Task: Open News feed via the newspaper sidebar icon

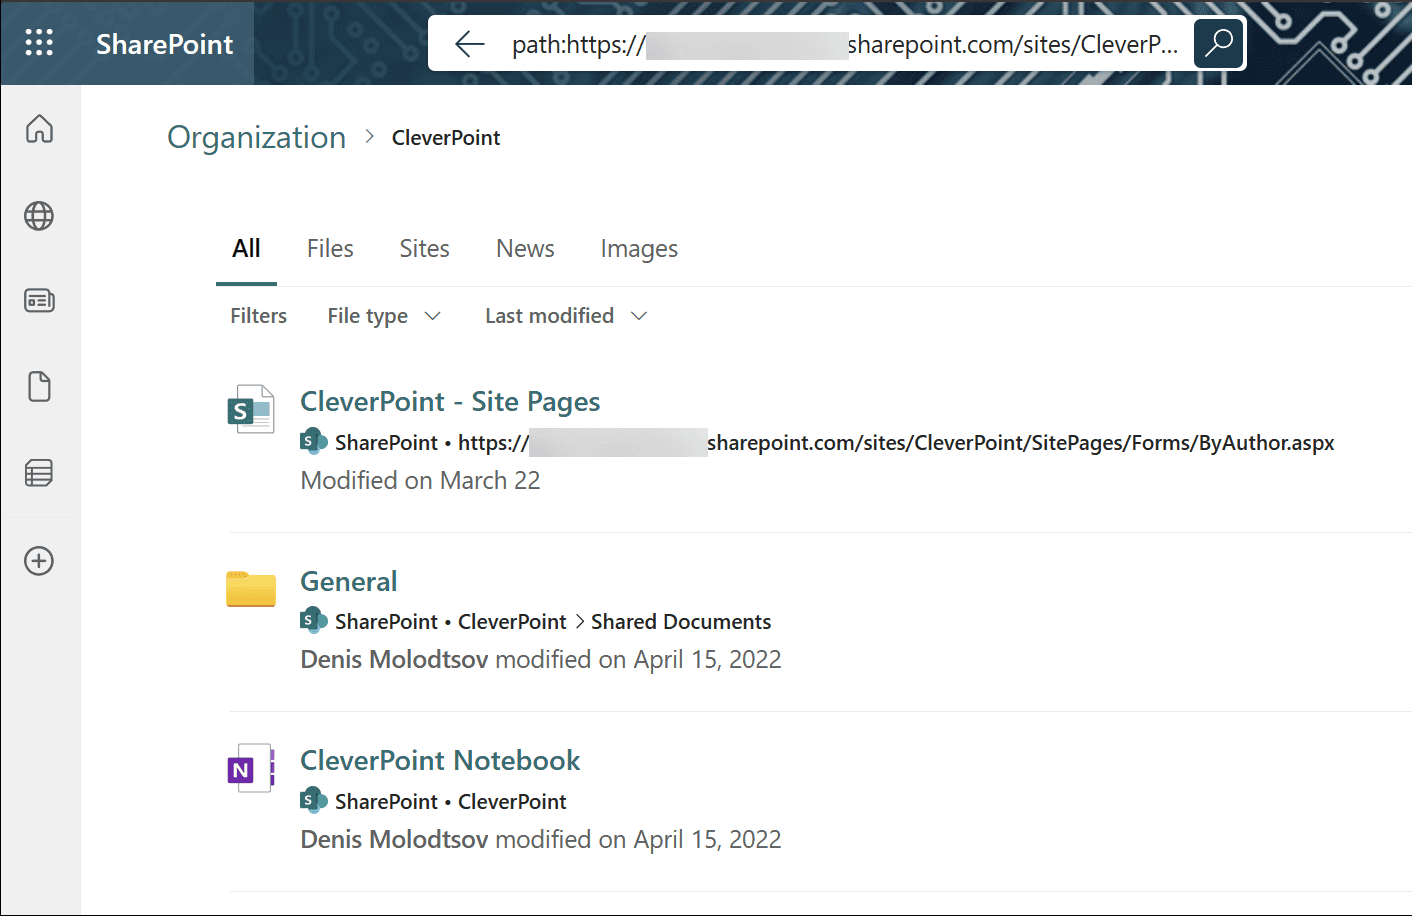Action: (39, 300)
